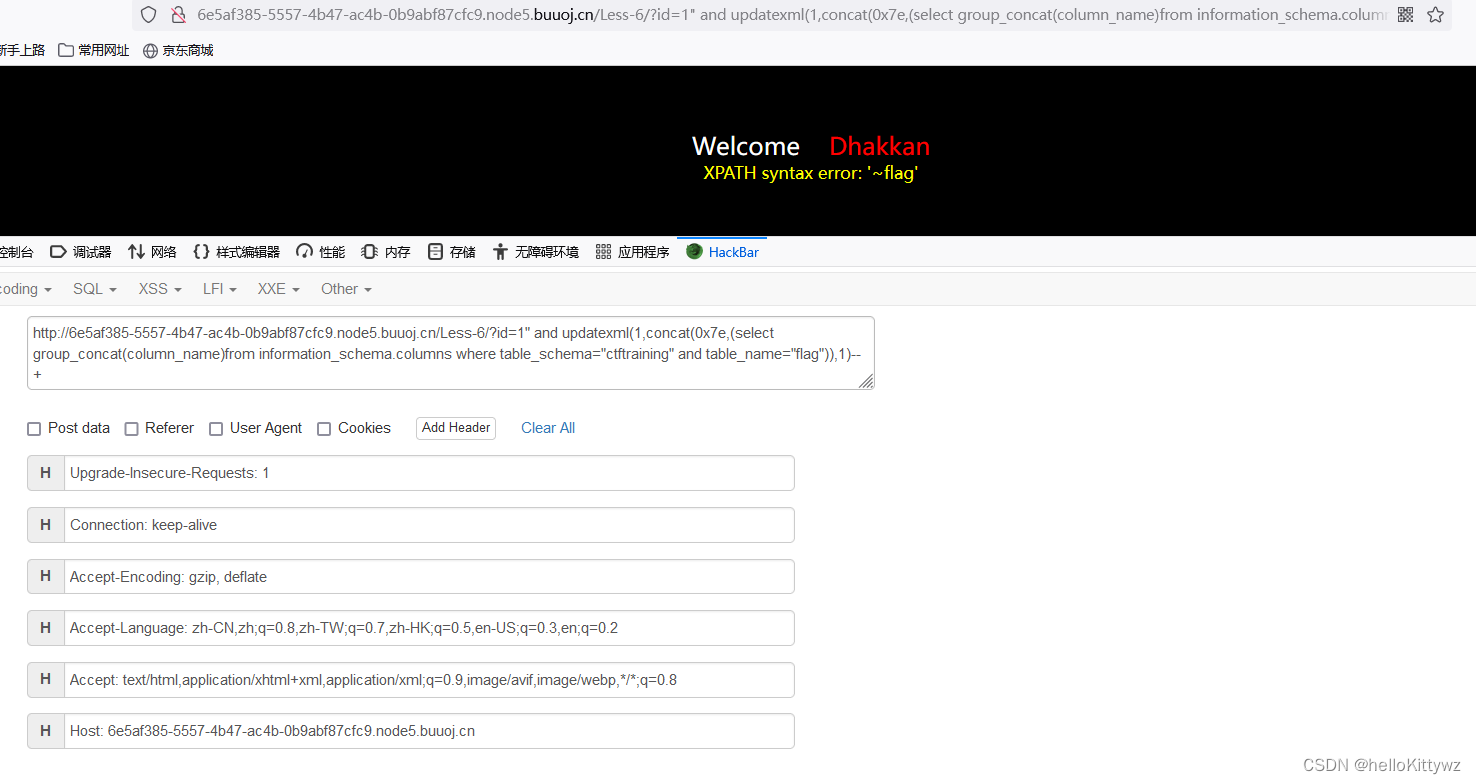This screenshot has height=784, width=1476.
Task: Expand the XSS dropdown menu
Action: click(x=160, y=289)
